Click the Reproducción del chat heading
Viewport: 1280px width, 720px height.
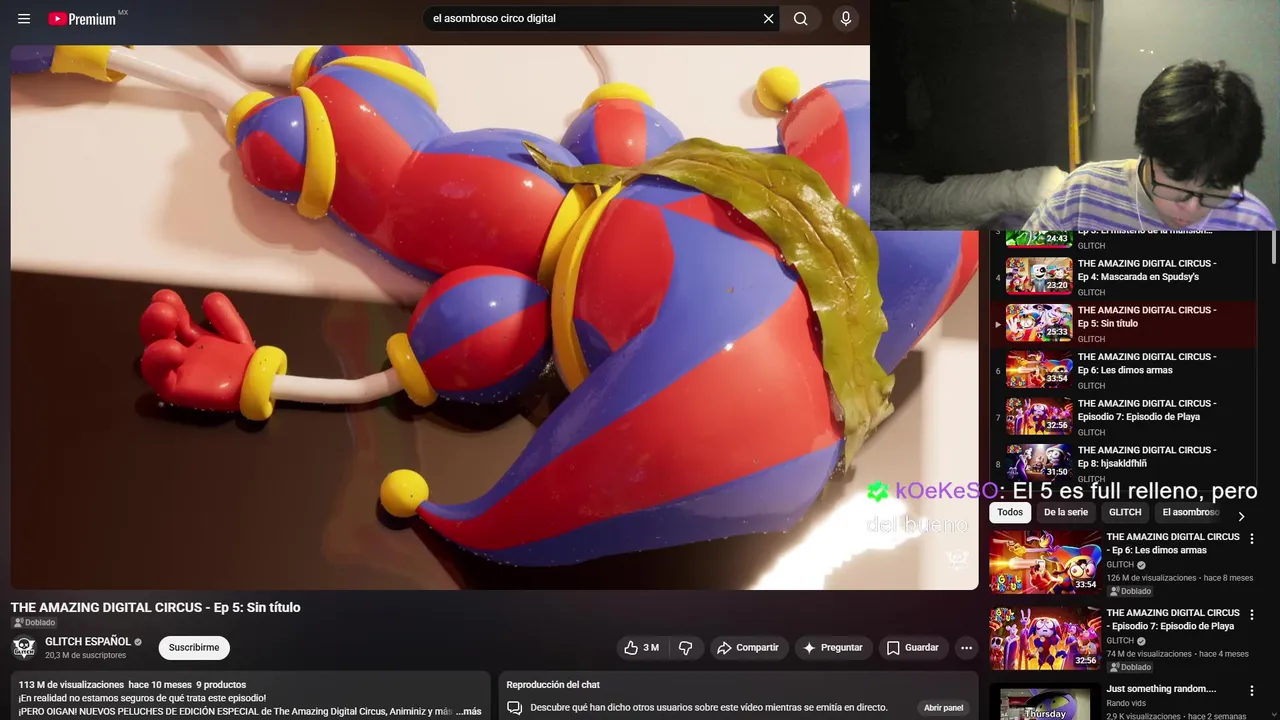553,685
